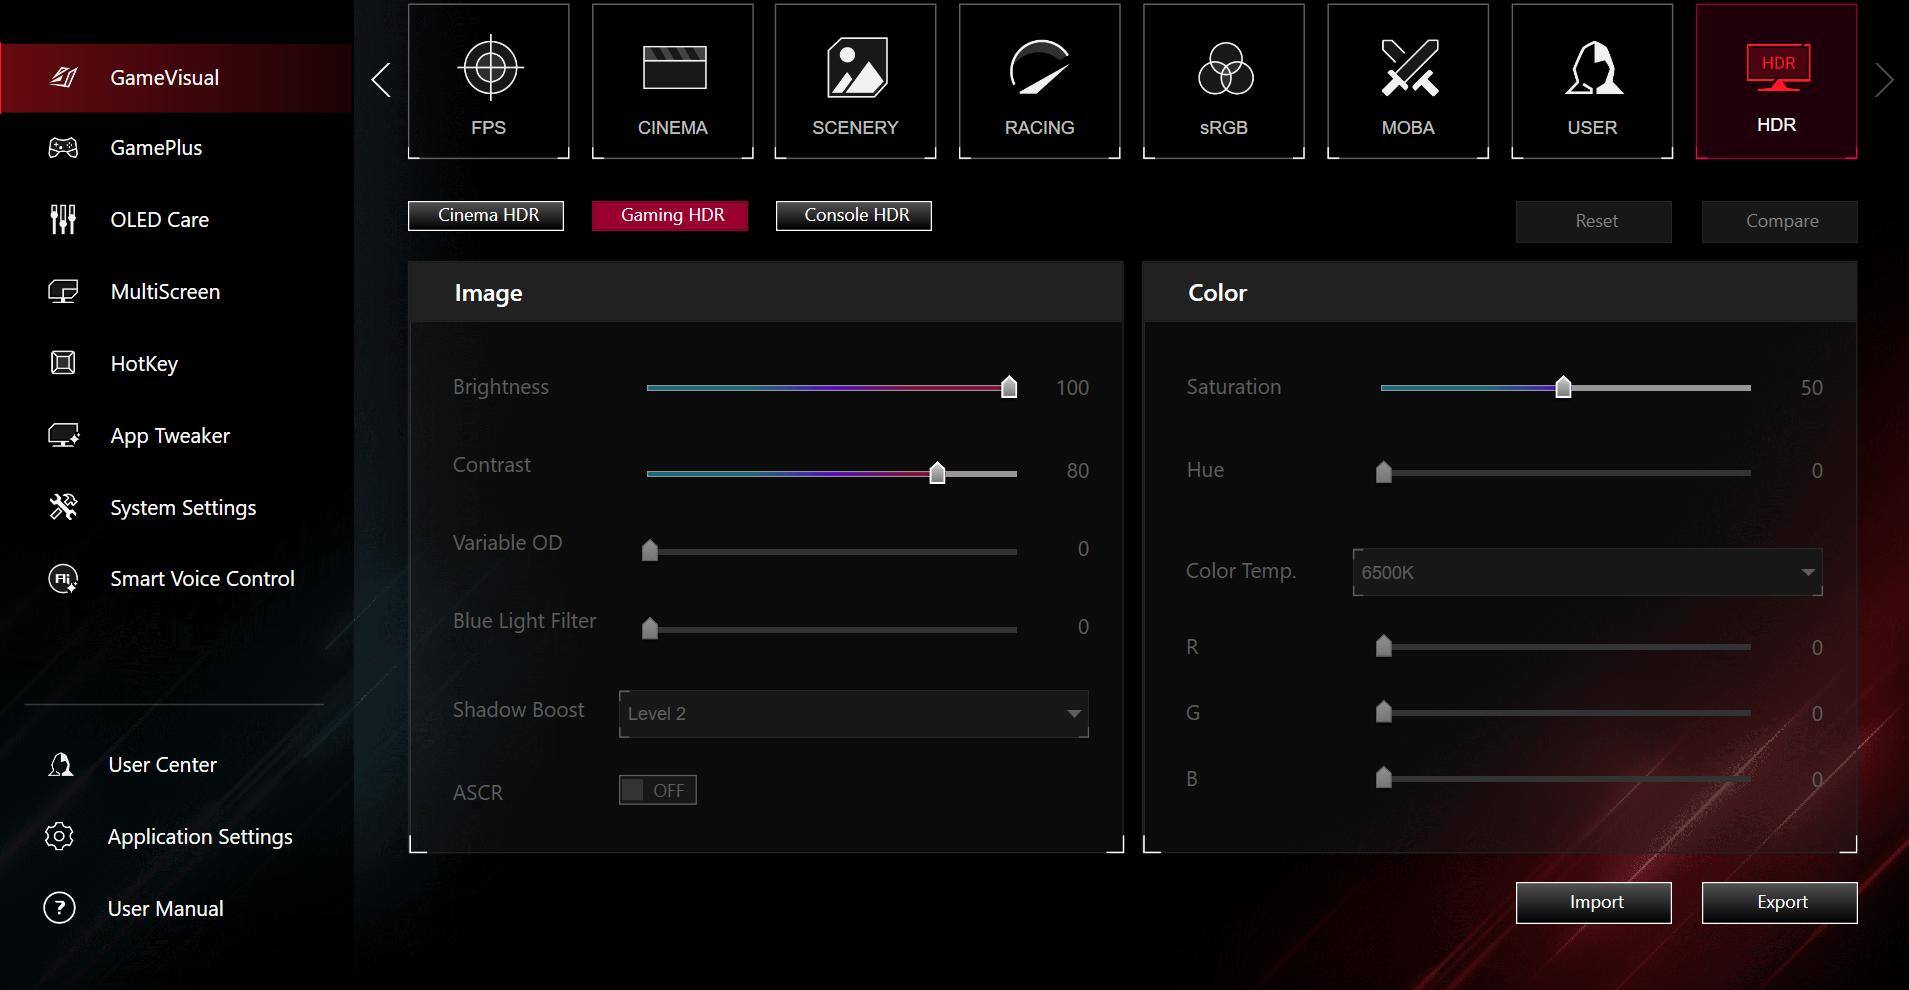Open the OLED Care sidebar icon
This screenshot has width=1909, height=990.
tap(63, 219)
